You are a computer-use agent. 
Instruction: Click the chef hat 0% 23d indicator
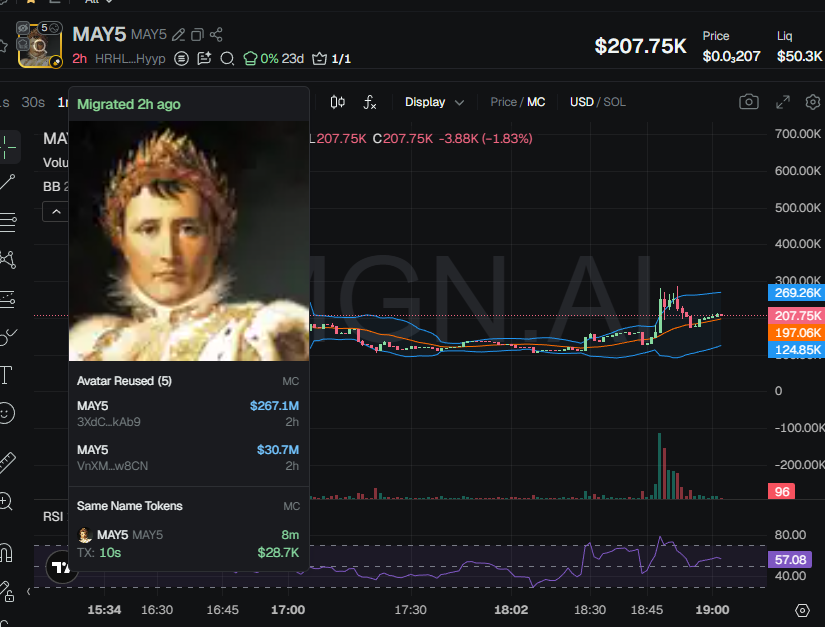pos(274,58)
